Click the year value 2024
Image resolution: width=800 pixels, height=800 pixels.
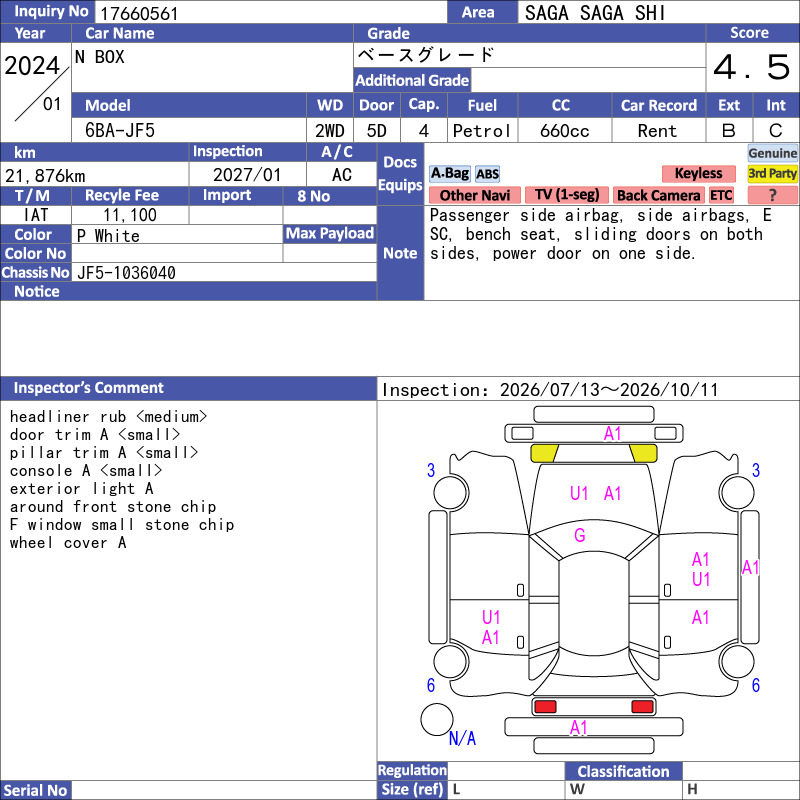tap(32, 65)
